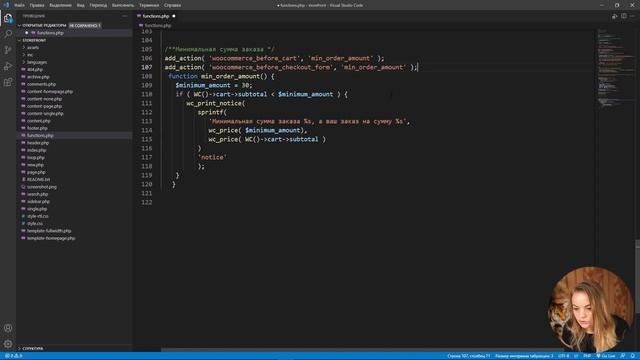The height and width of the screenshot is (360, 640).
Task: Open the editor more actions ellipsis
Action: pos(633,16)
